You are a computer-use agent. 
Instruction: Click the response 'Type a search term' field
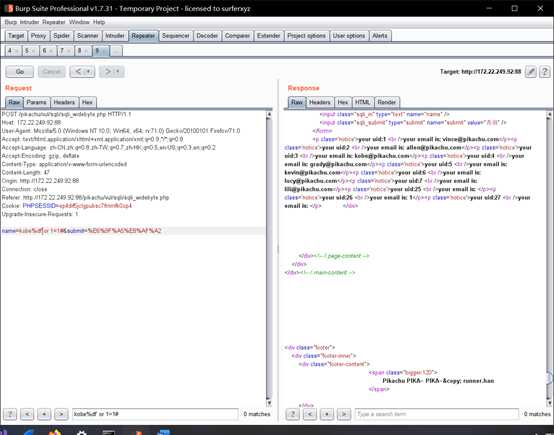click(x=437, y=414)
